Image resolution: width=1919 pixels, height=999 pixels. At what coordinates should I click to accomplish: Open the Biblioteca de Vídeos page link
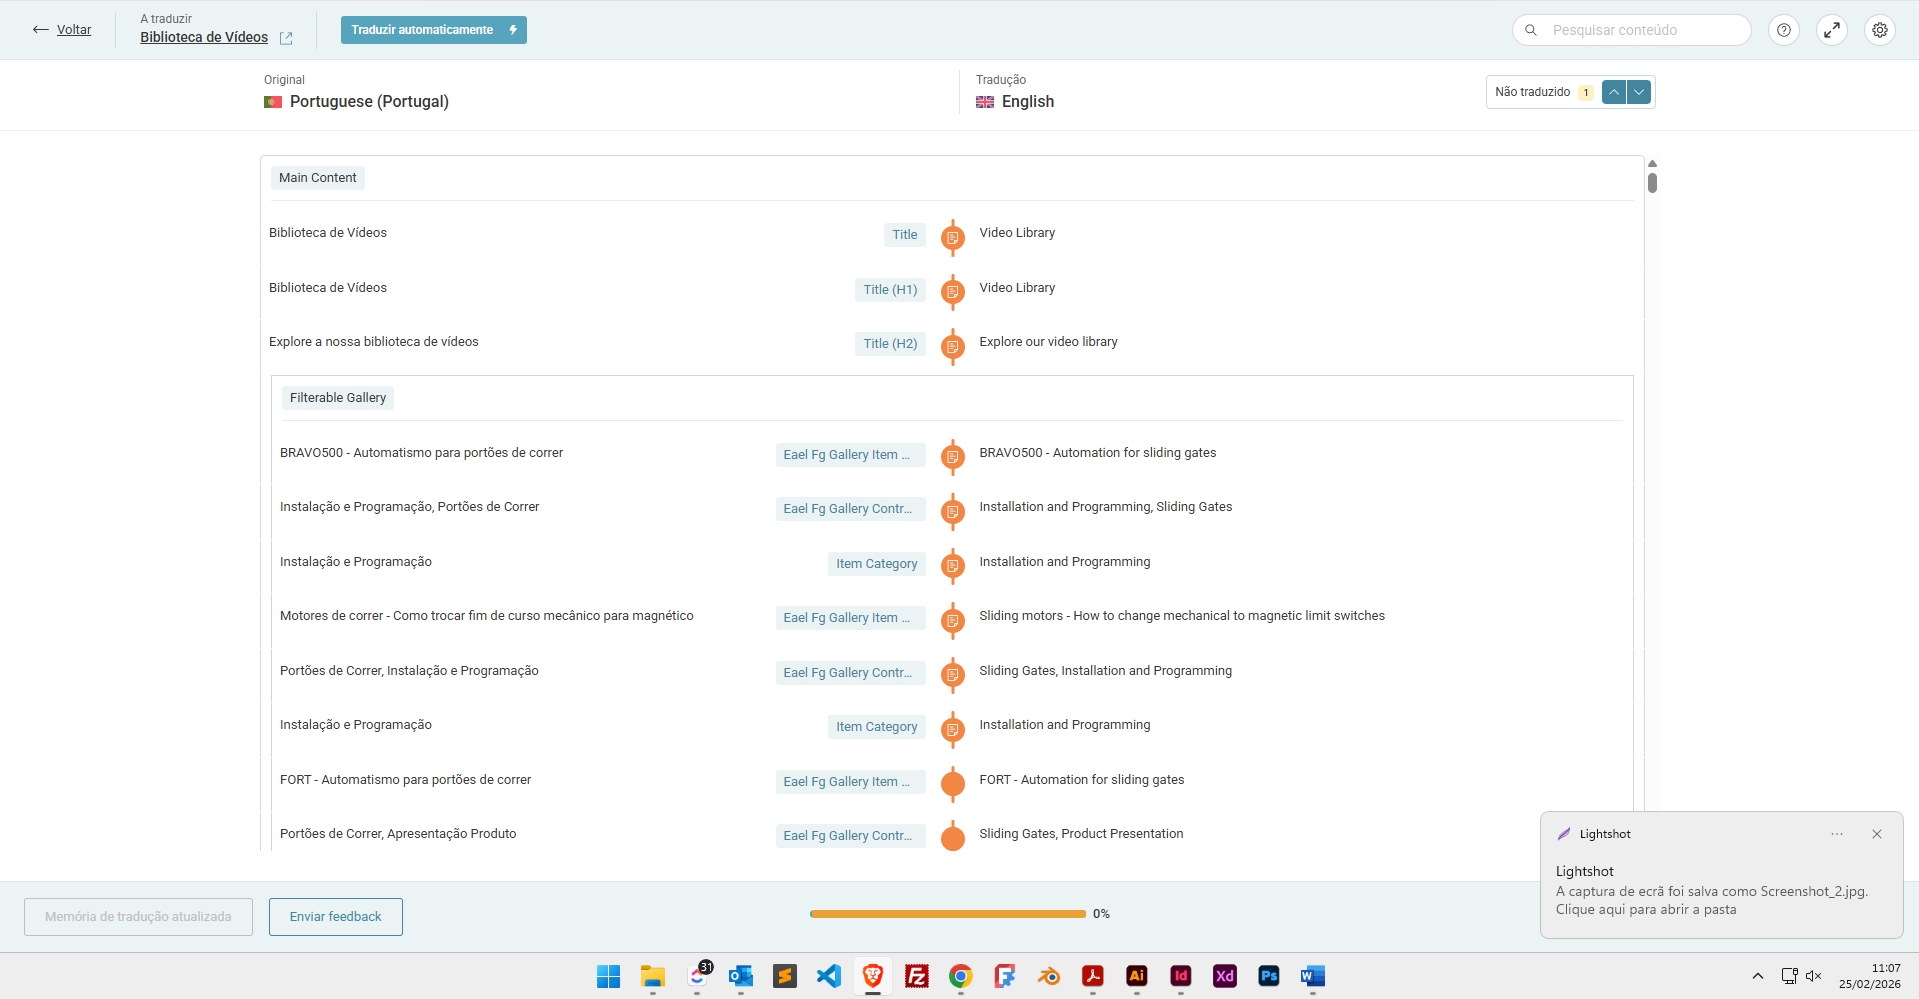[204, 37]
